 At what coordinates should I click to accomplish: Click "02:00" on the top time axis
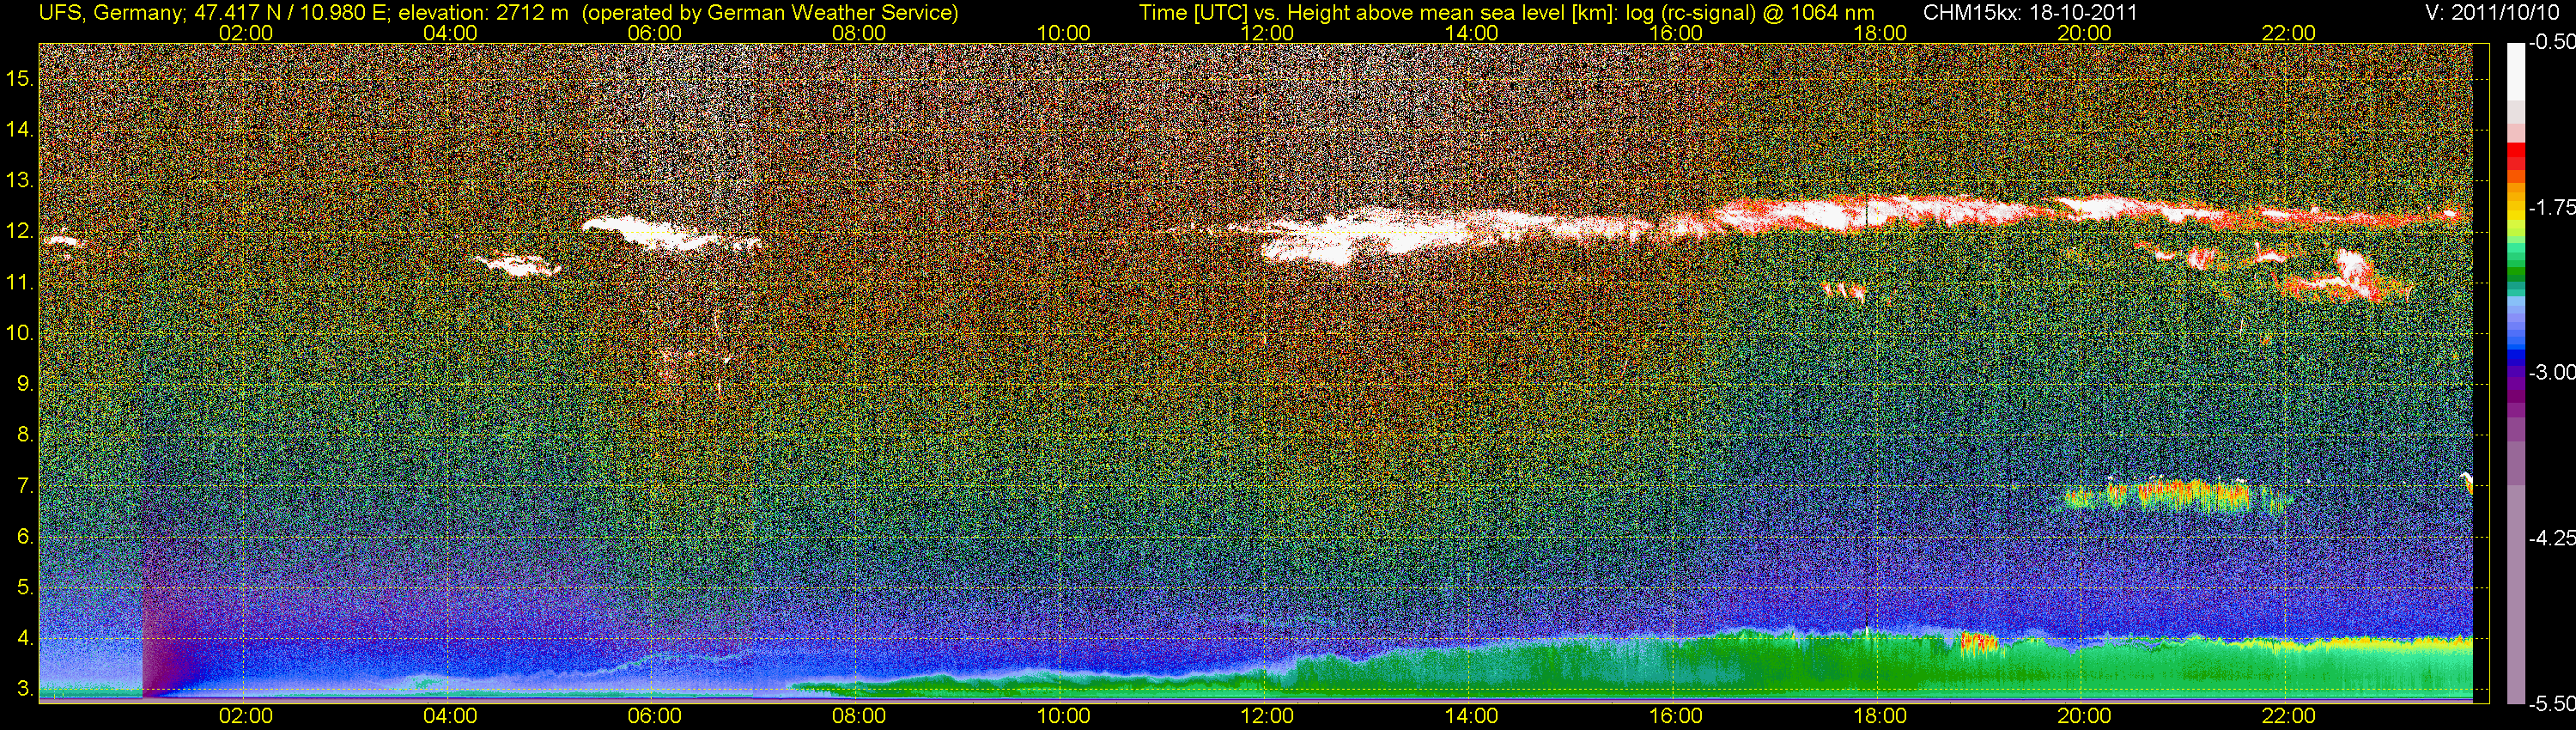[x=246, y=33]
